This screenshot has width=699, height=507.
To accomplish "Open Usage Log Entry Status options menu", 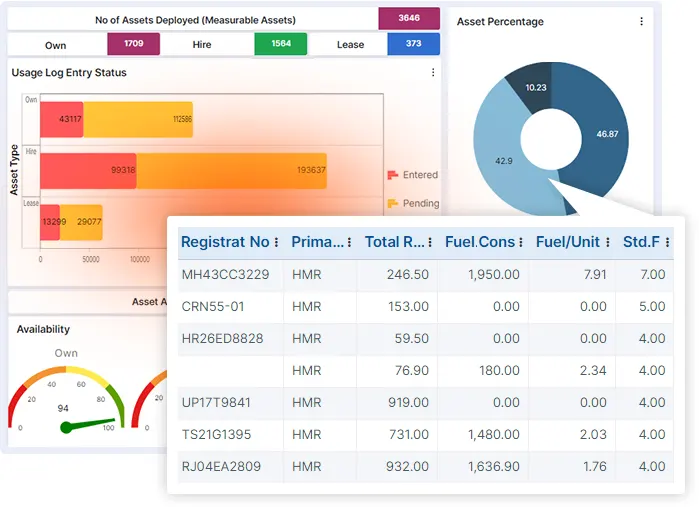I will 433,73.
